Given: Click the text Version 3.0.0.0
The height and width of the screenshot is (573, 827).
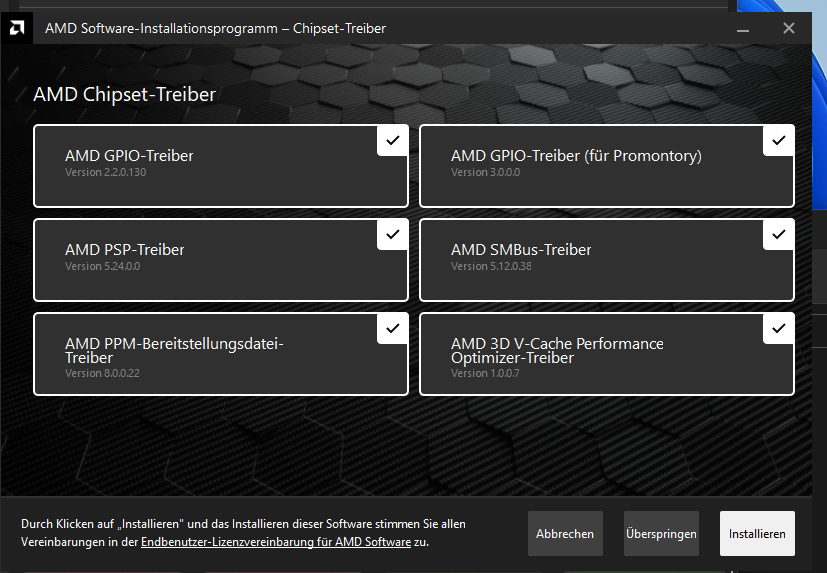Looking at the screenshot, I should pos(485,172).
